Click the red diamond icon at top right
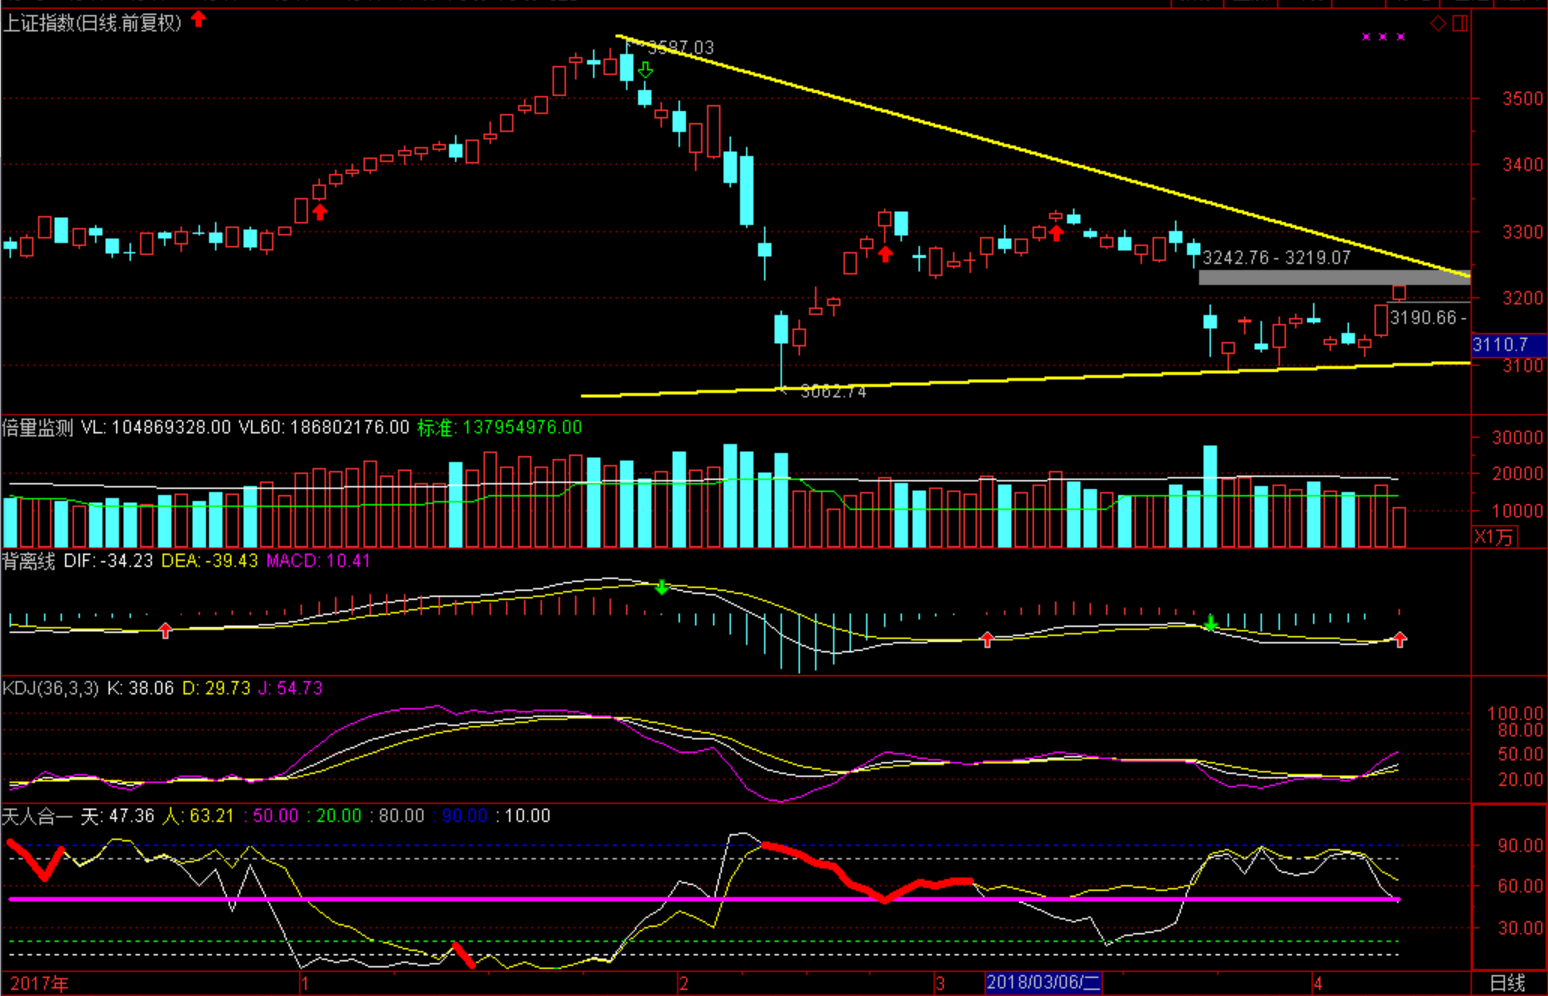 (x=1438, y=23)
